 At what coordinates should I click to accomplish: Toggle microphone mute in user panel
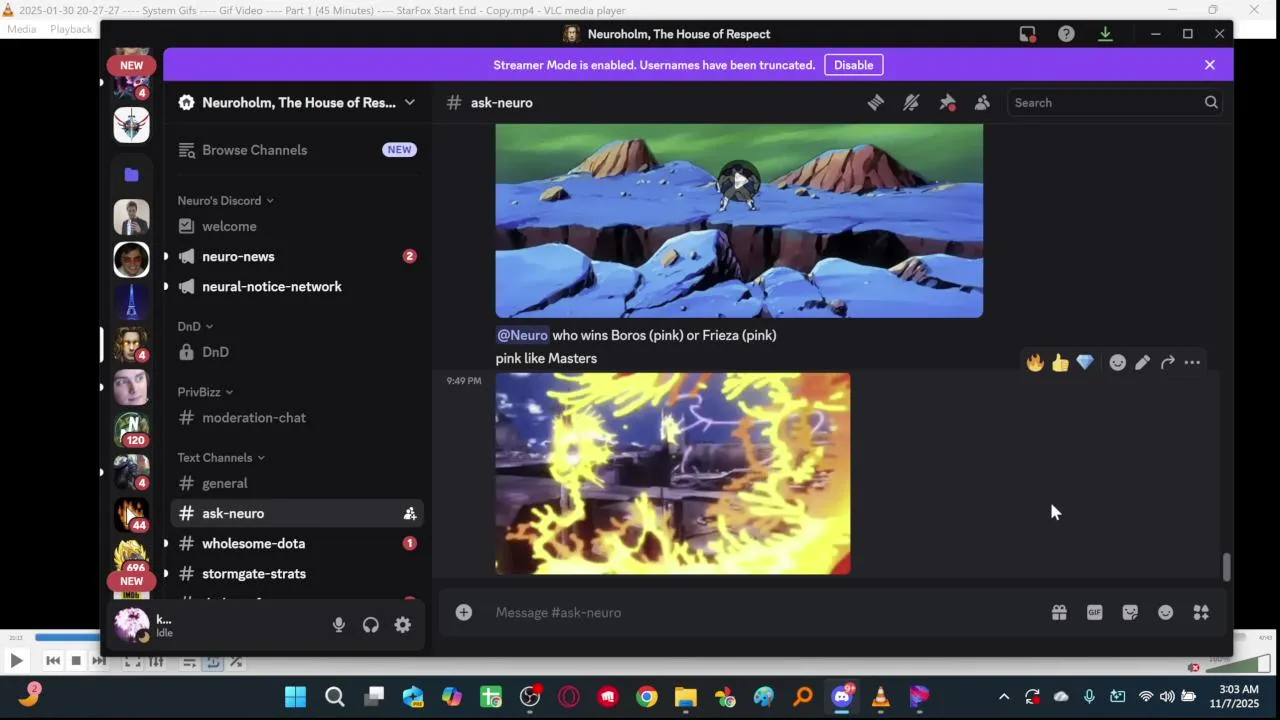tap(339, 625)
